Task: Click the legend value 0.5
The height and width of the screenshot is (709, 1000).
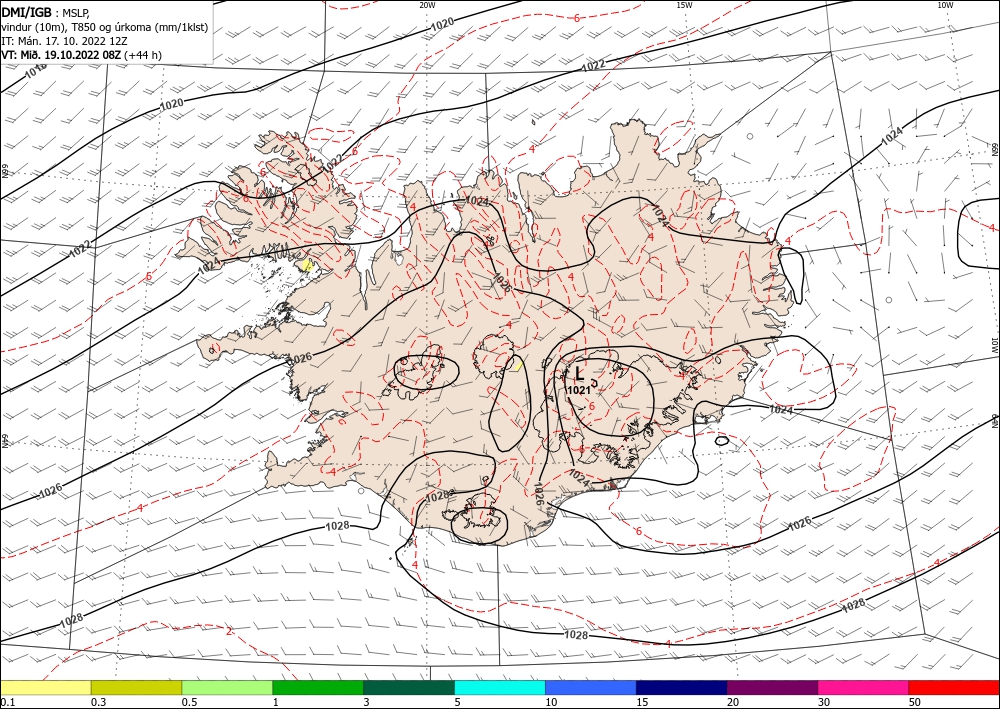Action: pos(189,702)
